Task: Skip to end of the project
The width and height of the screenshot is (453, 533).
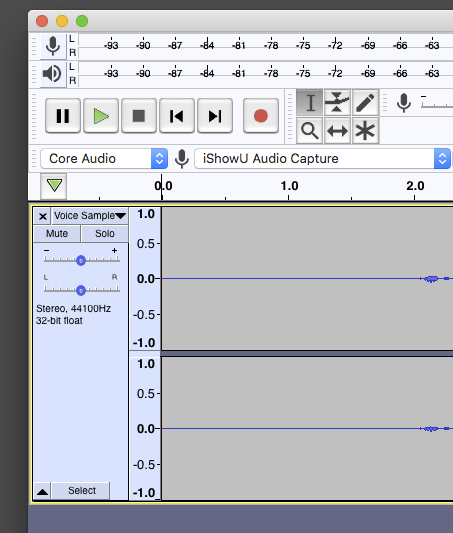Action: 215,116
